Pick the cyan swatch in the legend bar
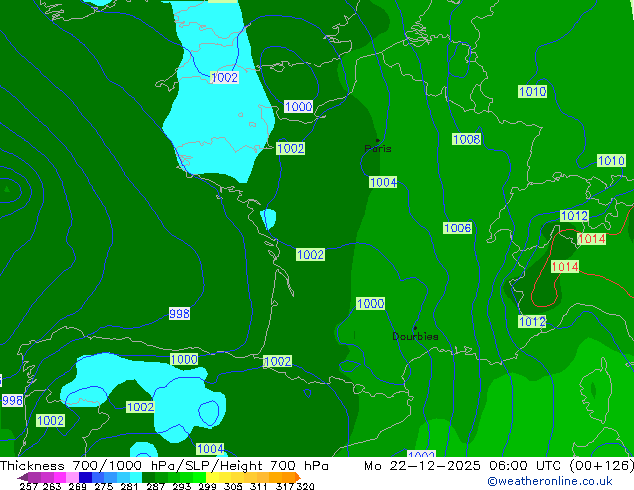The width and height of the screenshot is (634, 490). [x=136, y=477]
